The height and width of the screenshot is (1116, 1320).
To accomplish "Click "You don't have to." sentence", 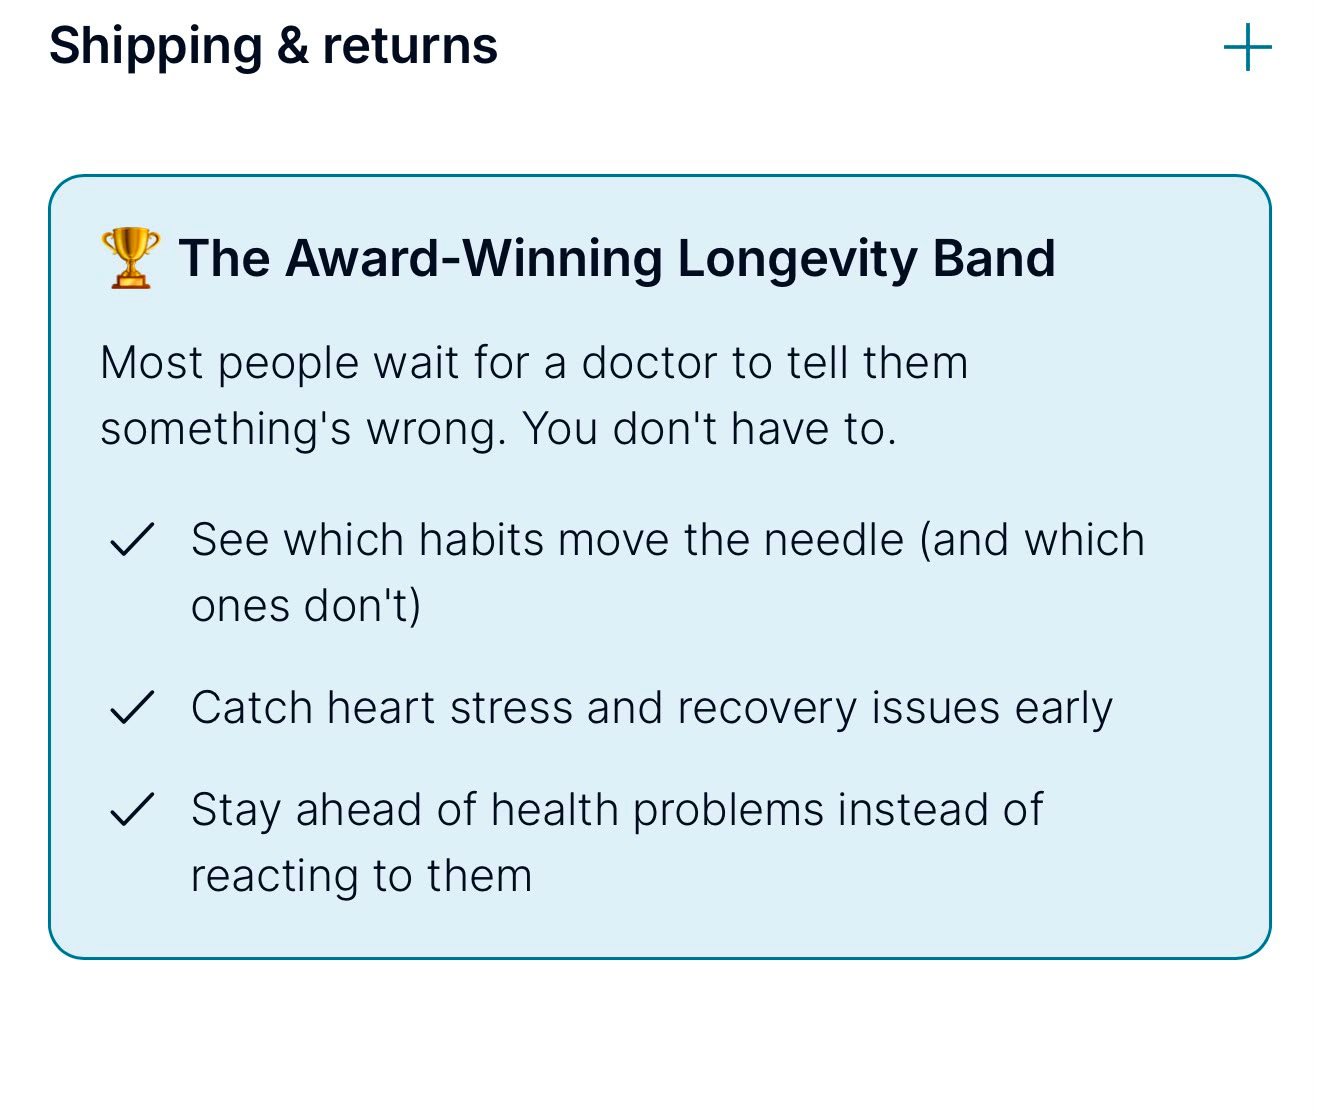I will pos(709,429).
